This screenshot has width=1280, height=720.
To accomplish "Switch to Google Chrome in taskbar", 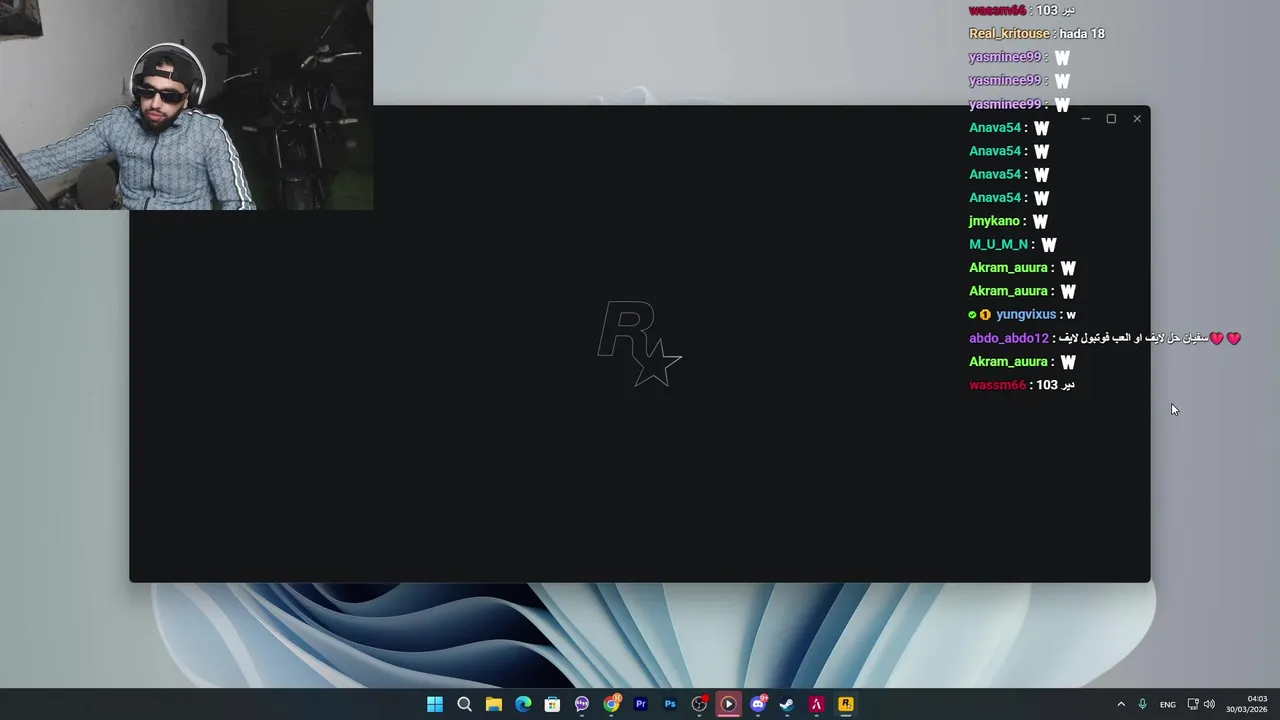I will [611, 704].
